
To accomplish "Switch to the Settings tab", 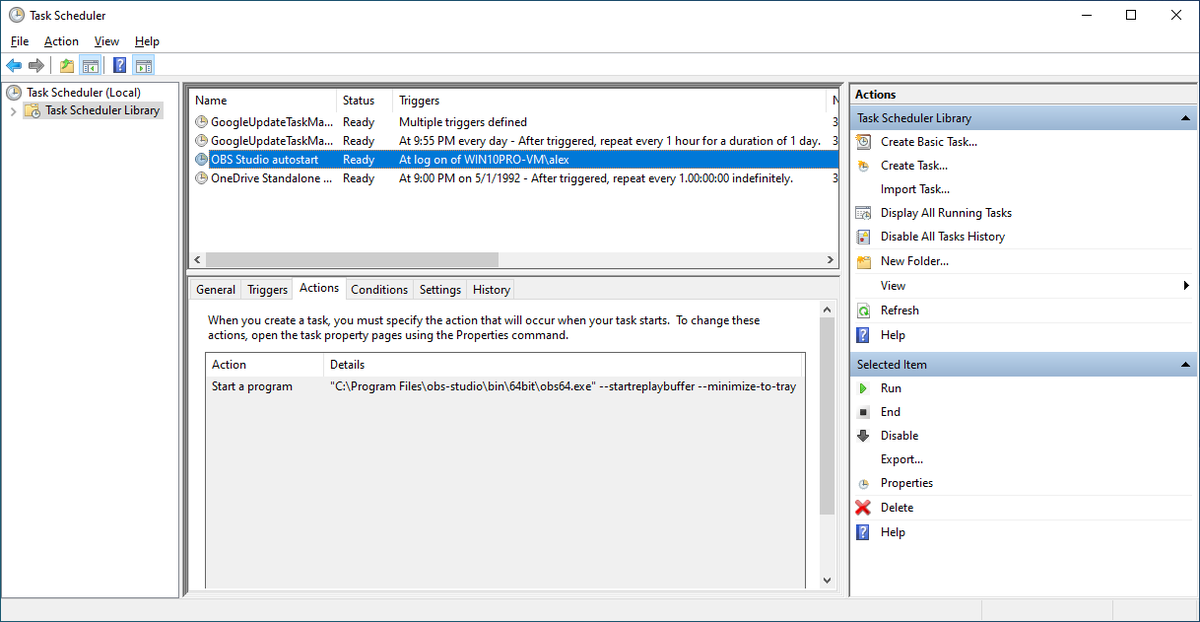I will tap(440, 290).
